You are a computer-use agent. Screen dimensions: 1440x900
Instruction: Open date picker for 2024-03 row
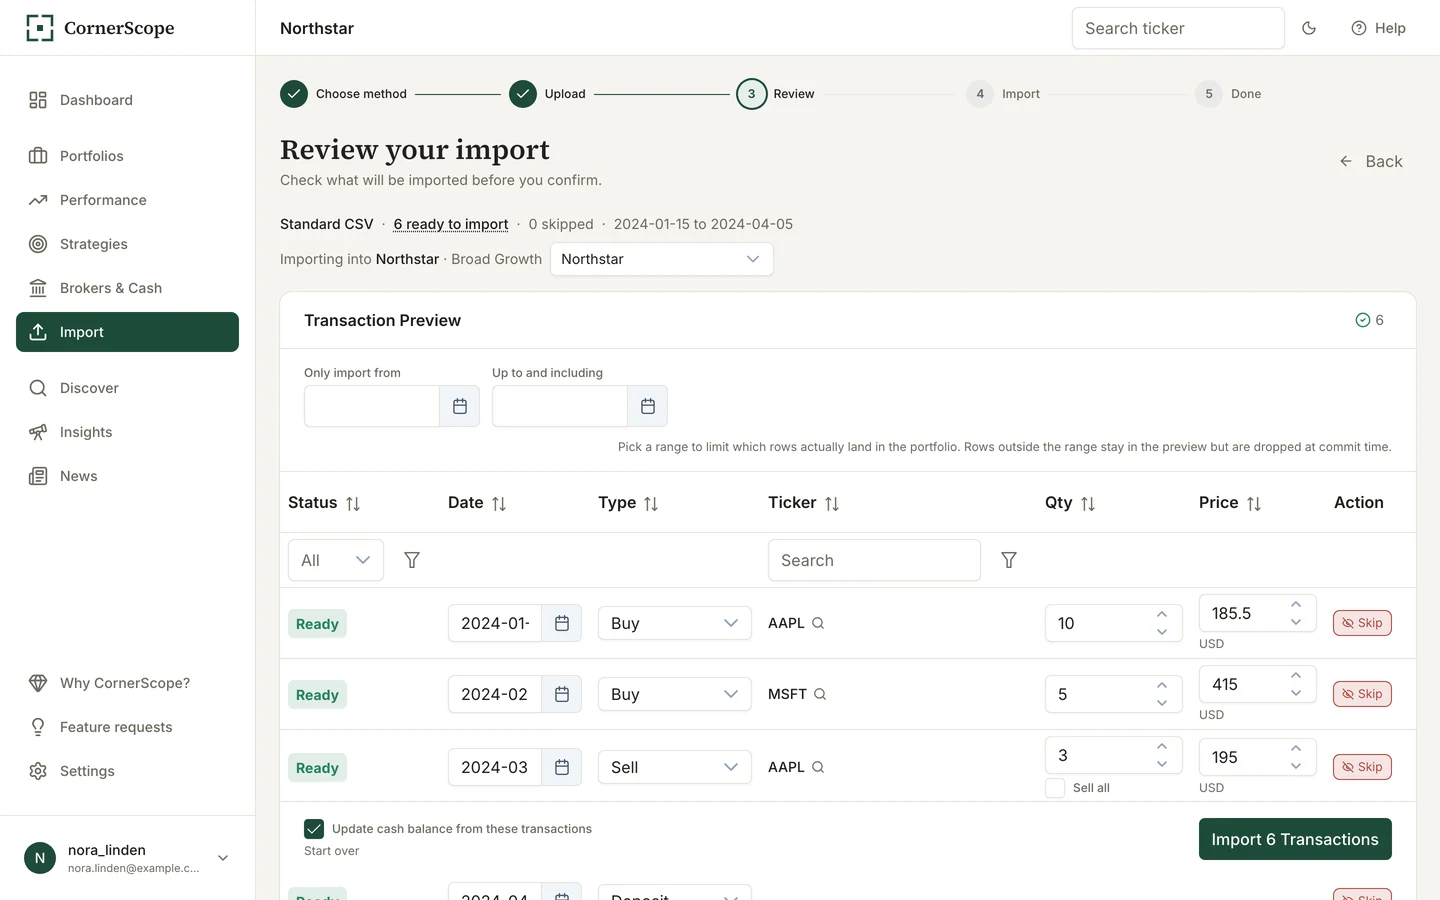click(562, 767)
